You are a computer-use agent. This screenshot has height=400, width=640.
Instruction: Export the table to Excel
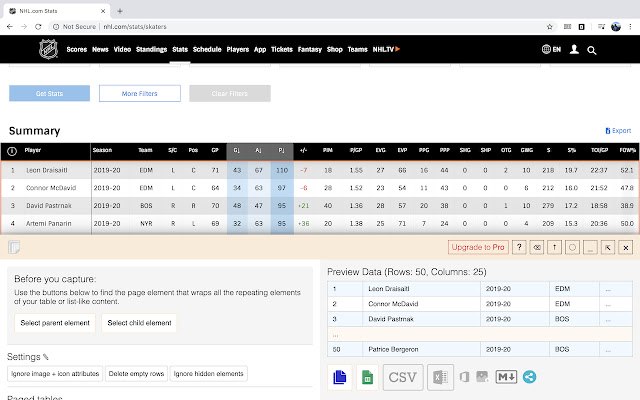coord(438,378)
